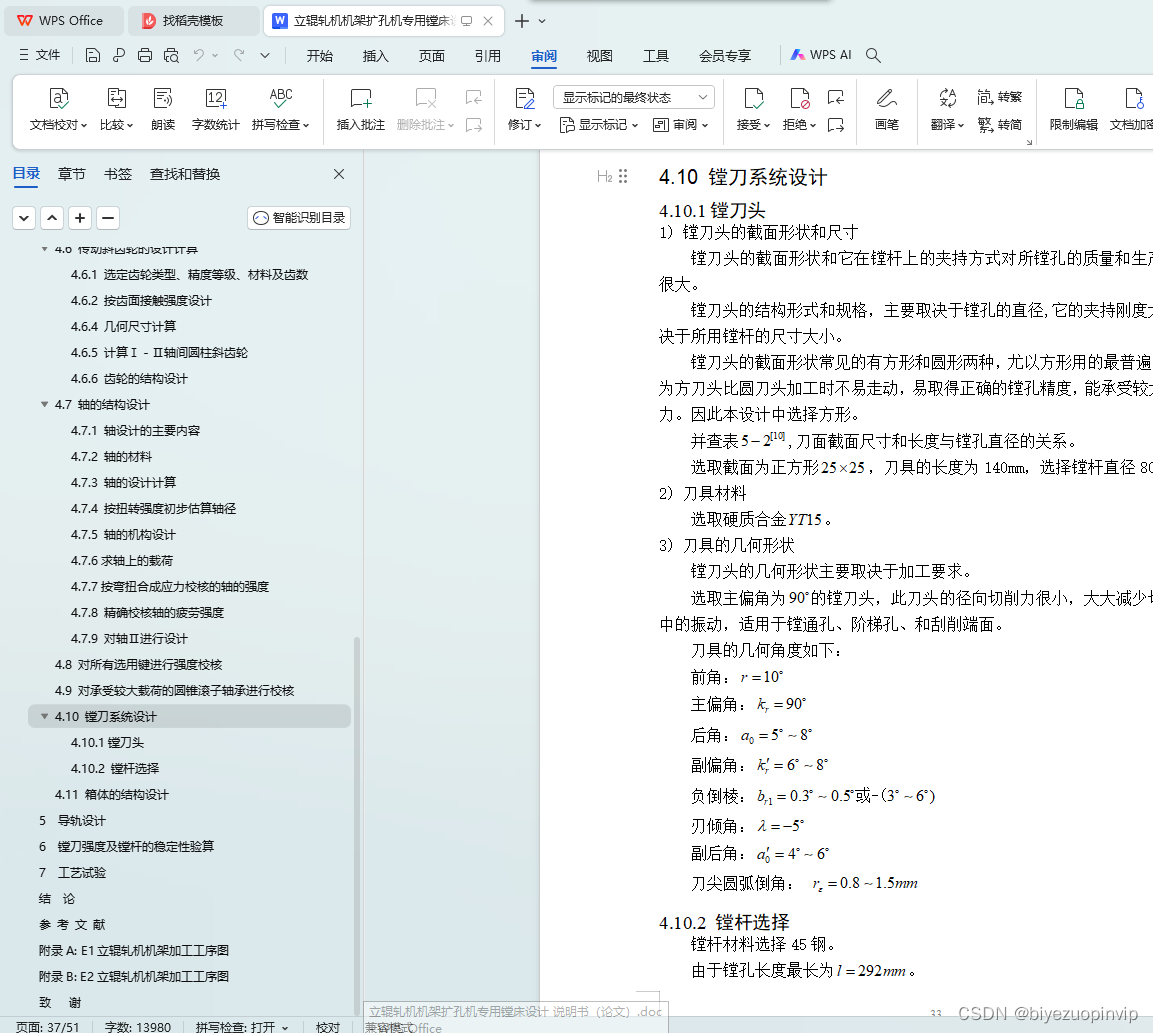The width and height of the screenshot is (1153, 1033).
Task: Open the WPS AI assistant
Action: [x=821, y=55]
